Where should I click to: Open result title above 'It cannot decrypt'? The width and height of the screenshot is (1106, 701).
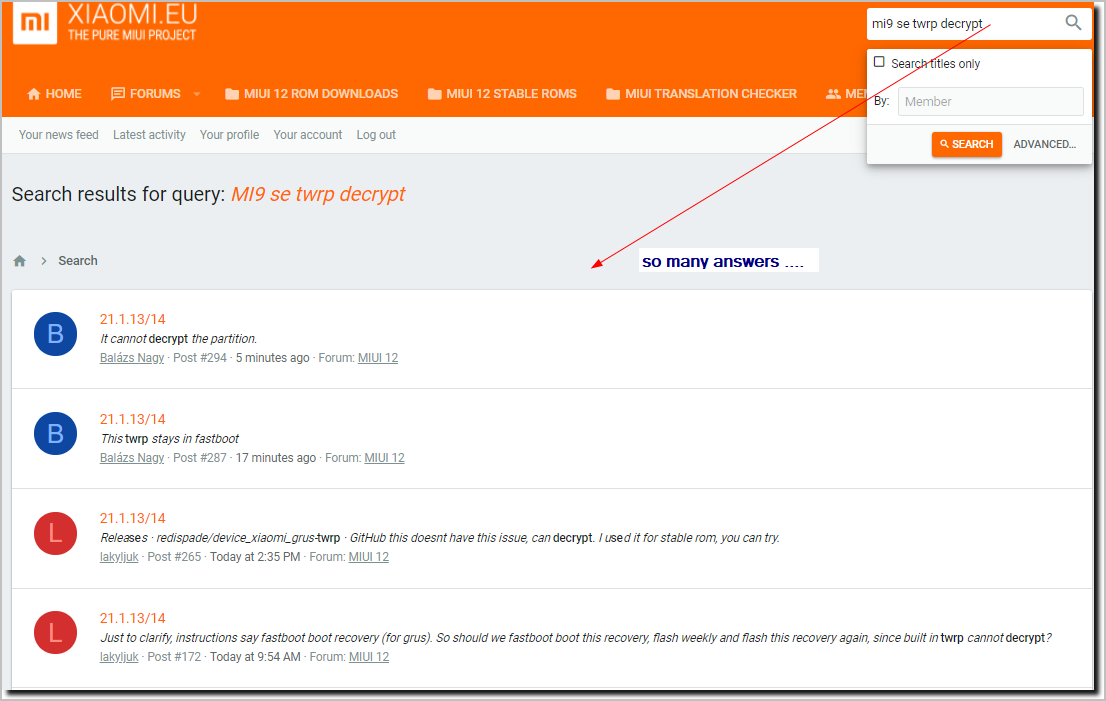tap(133, 319)
